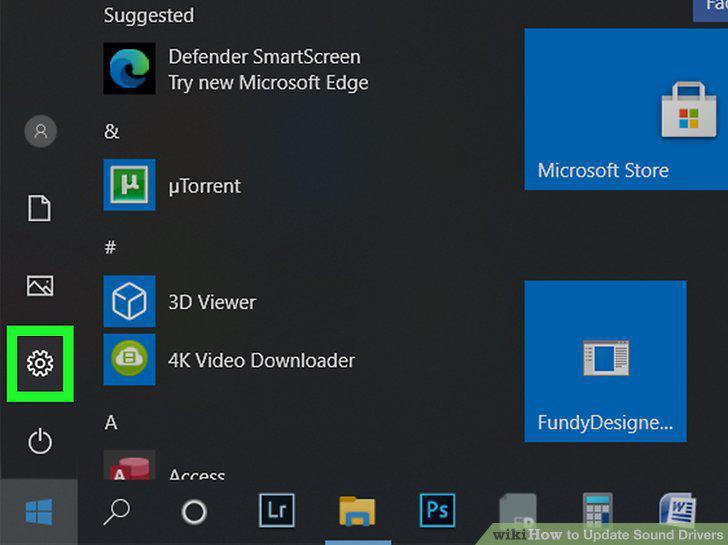
Task: Open the Settings gear icon
Action: [x=40, y=363]
